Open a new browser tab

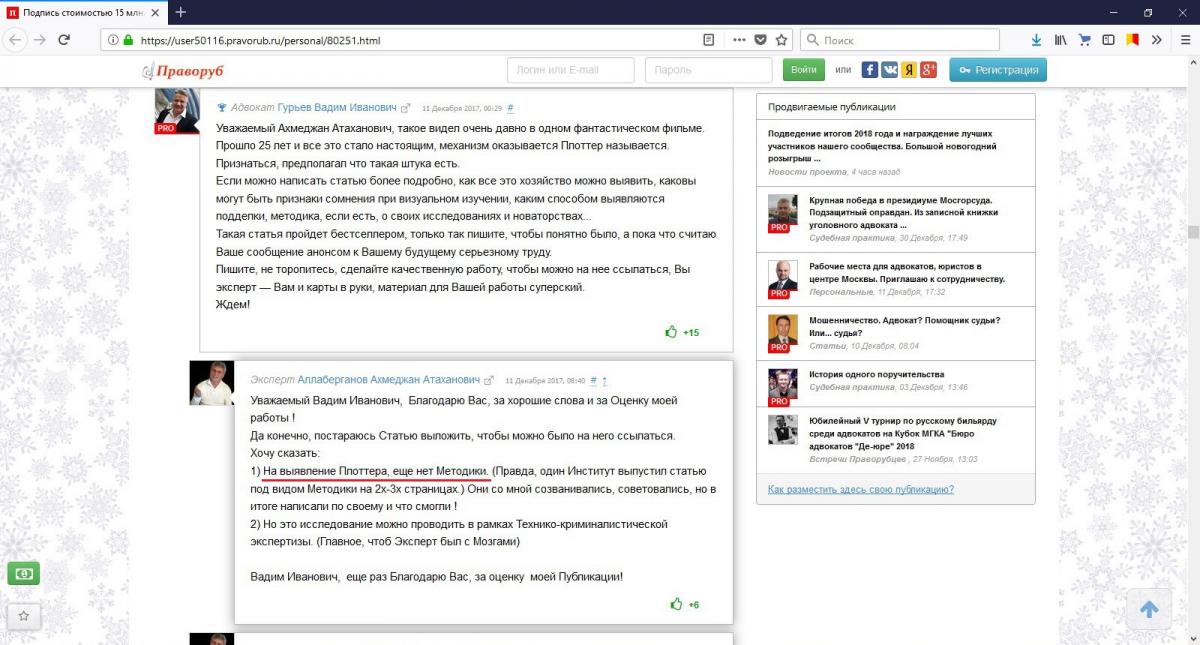coord(181,12)
